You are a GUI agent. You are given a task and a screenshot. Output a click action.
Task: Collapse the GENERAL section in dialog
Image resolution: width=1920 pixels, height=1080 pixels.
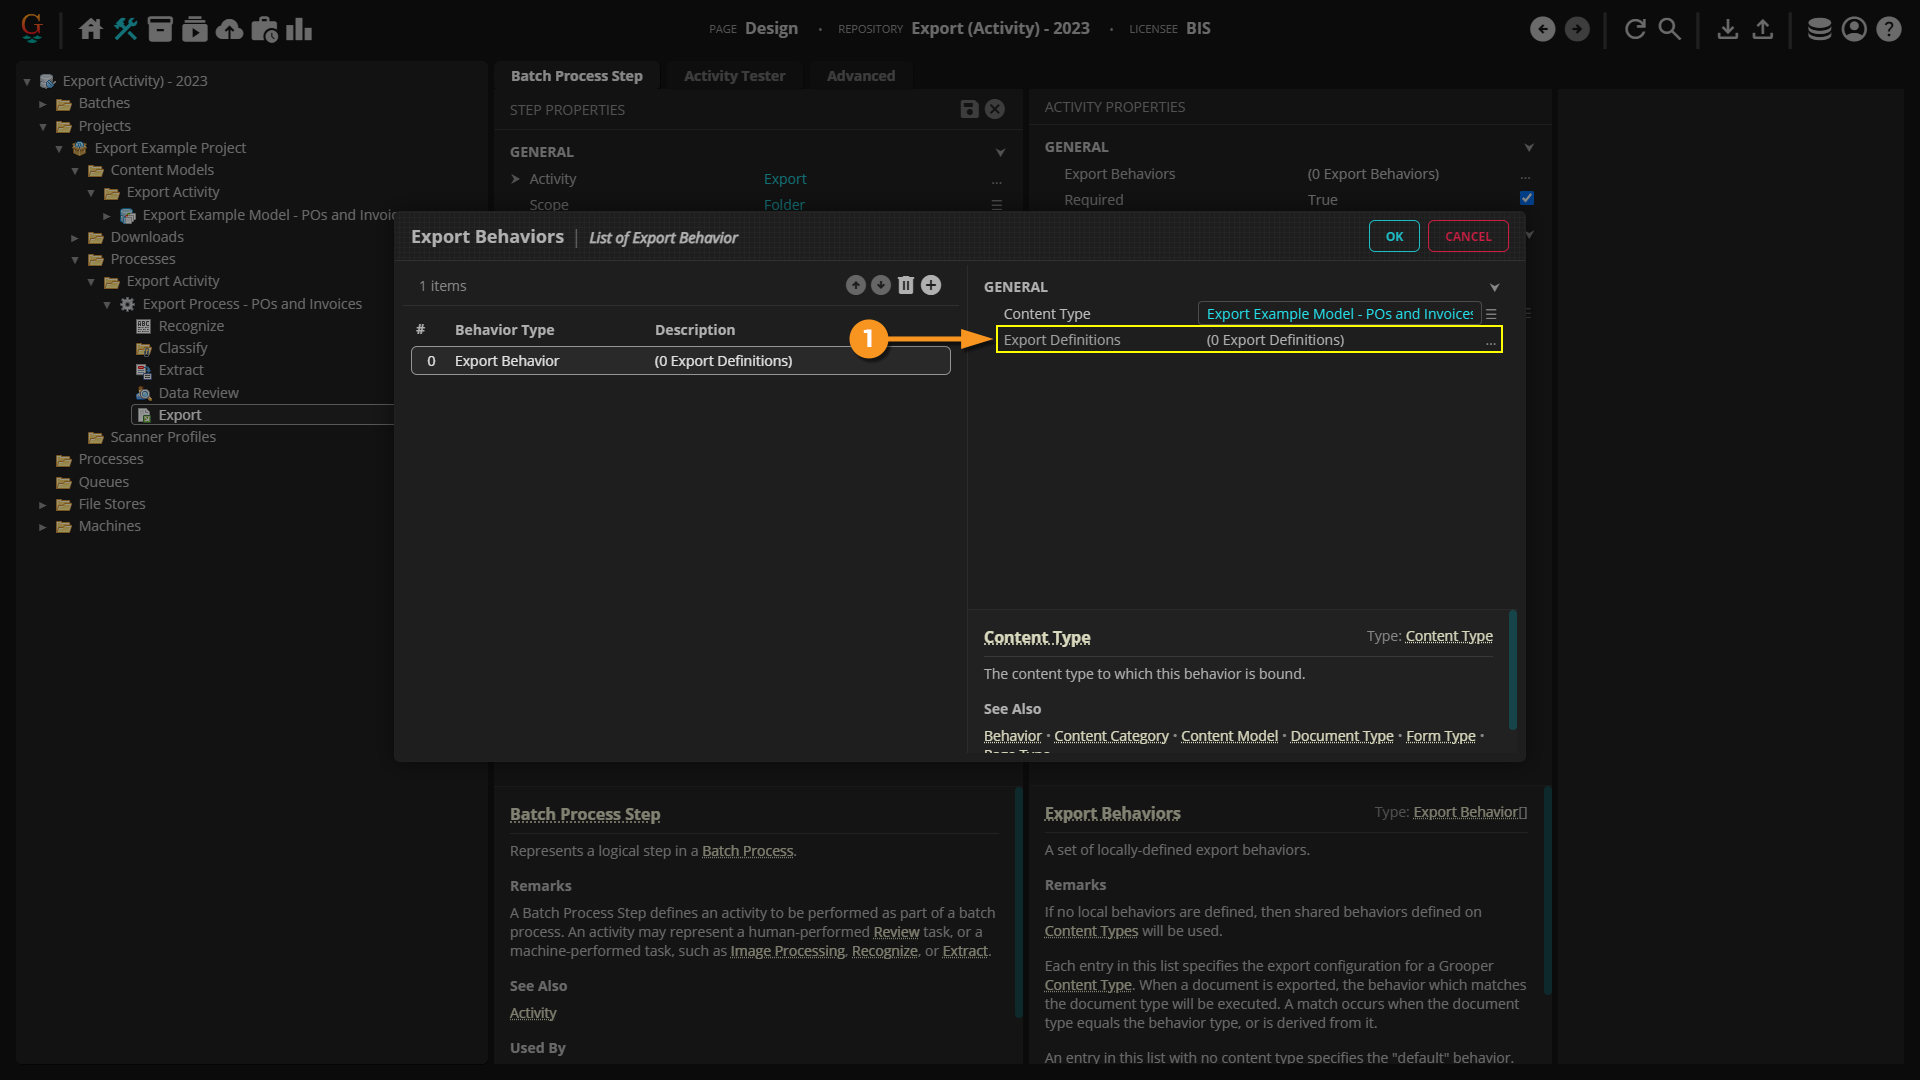(x=1494, y=287)
